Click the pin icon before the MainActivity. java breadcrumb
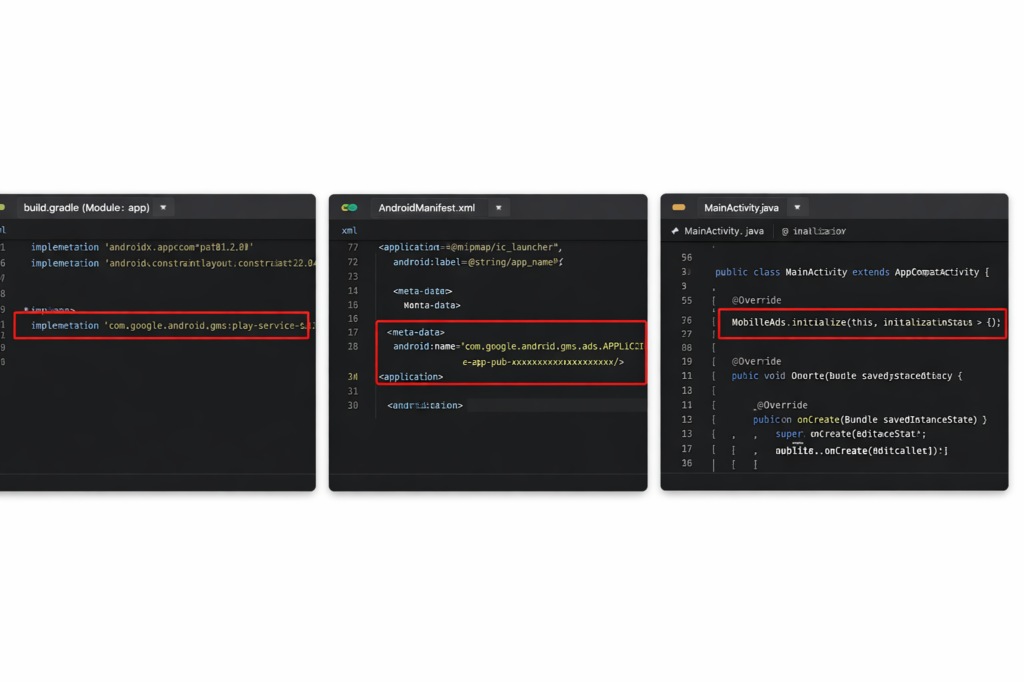Viewport: 1024px width, 683px height. 675,231
